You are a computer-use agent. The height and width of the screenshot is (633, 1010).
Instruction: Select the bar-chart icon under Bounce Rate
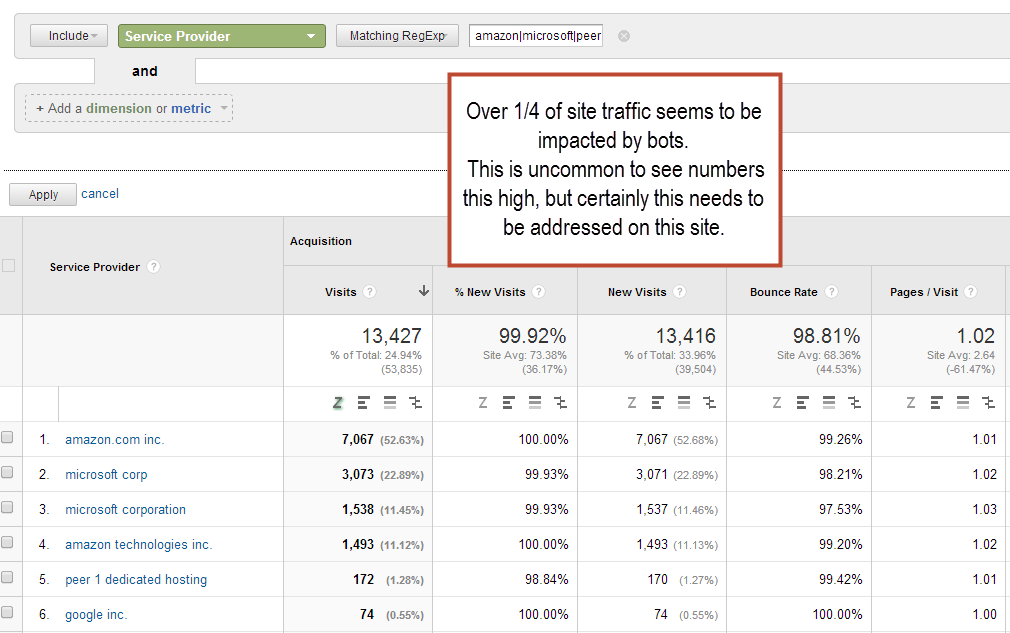[x=803, y=403]
